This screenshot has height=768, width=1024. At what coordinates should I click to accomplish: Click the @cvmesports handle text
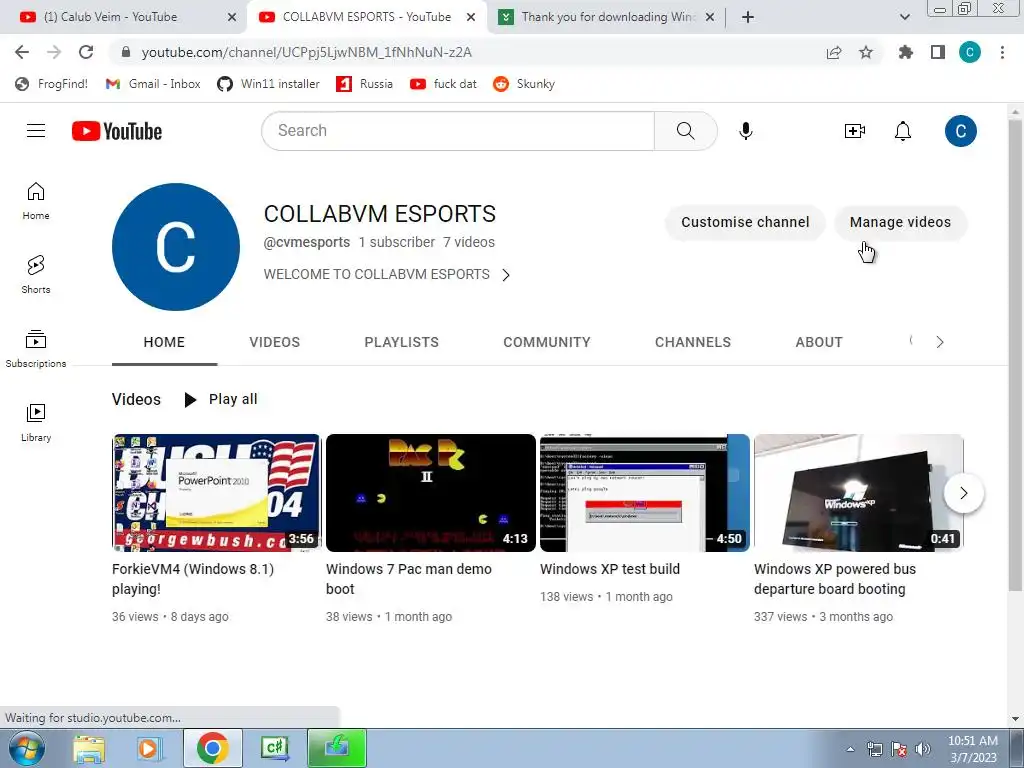[x=307, y=242]
